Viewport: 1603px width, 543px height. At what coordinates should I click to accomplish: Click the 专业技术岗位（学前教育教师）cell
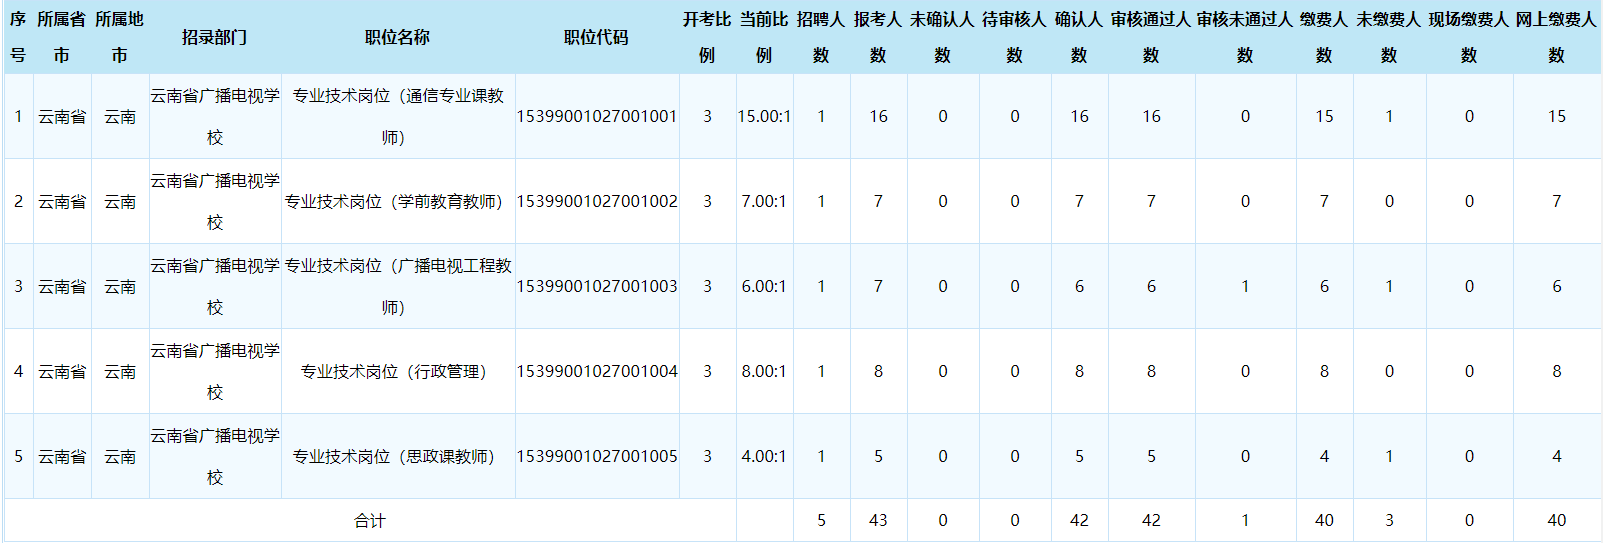point(397,201)
